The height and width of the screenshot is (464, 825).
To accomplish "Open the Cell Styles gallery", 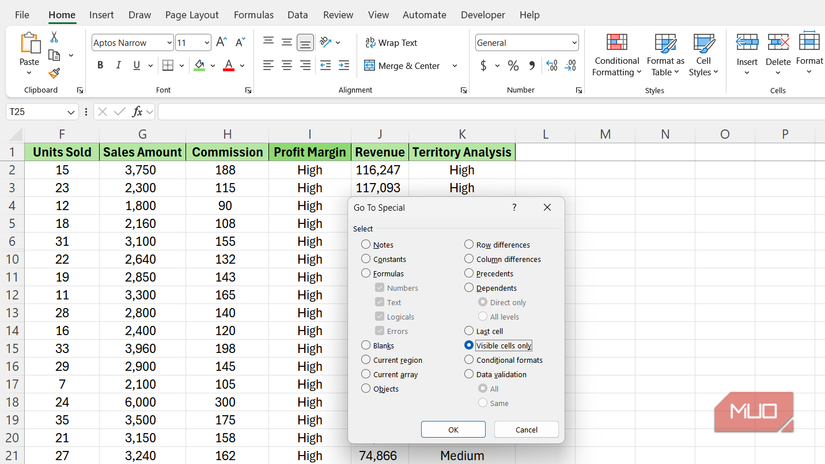I will [703, 55].
